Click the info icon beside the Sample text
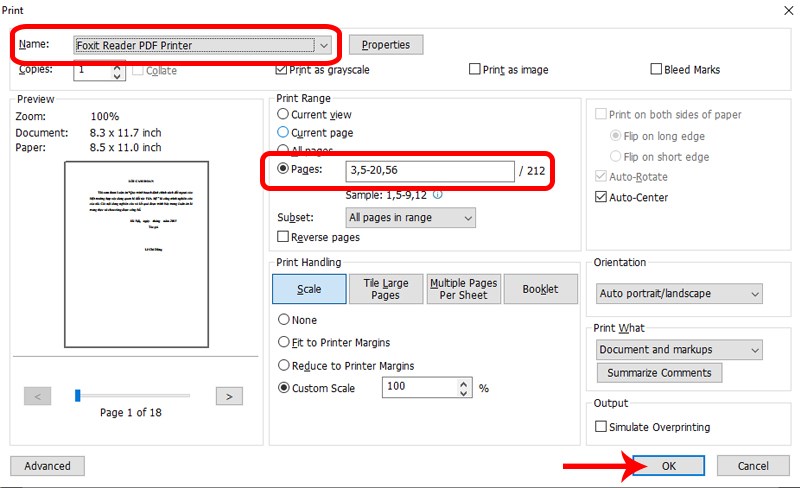 click(437, 195)
